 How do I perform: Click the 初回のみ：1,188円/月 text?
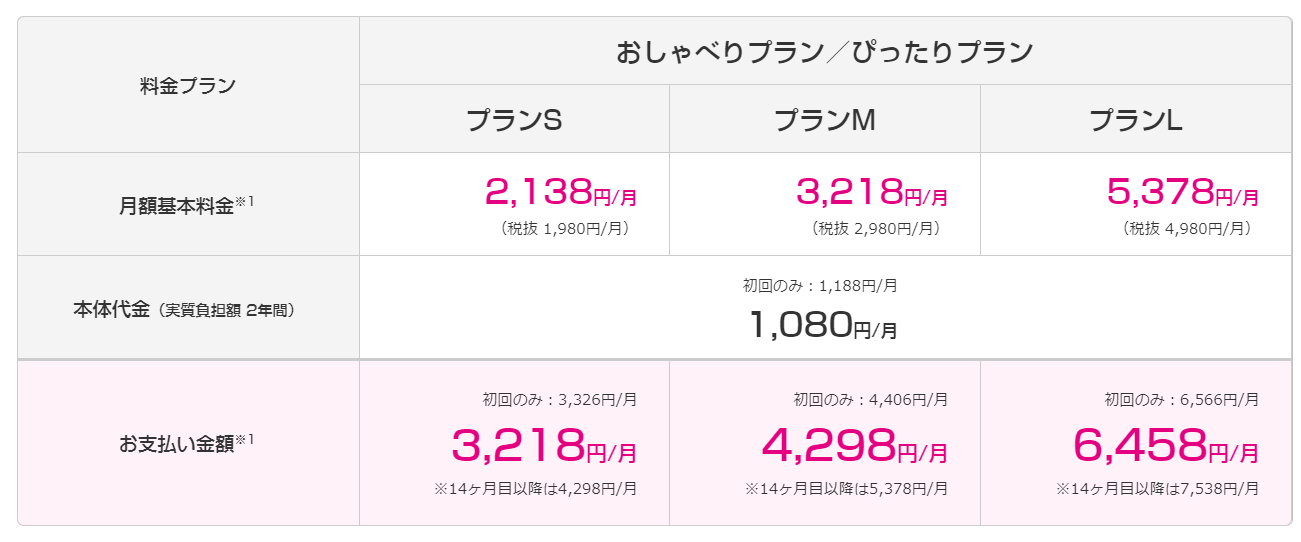[x=820, y=286]
